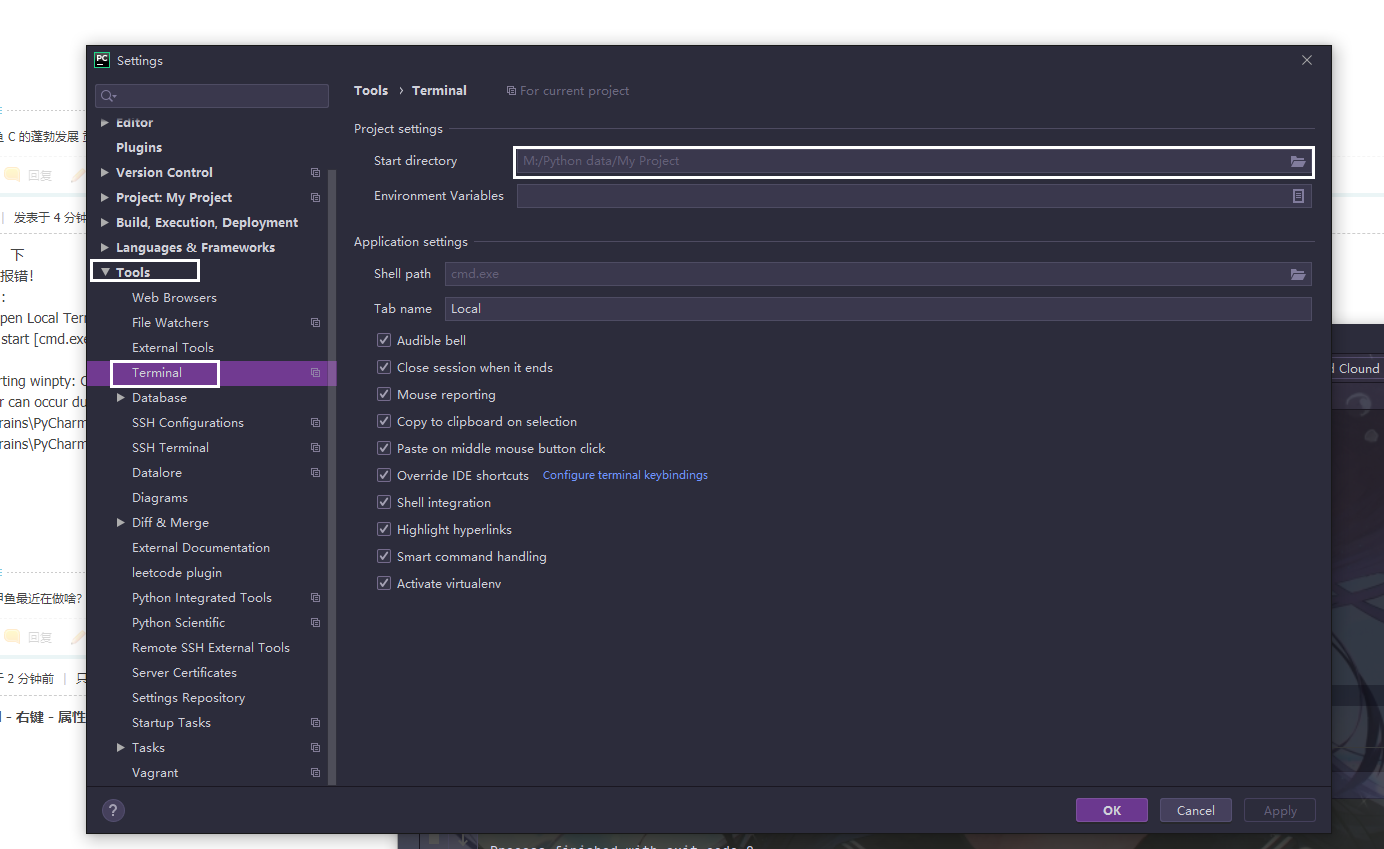Toggle Override IDE shortcuts checkbox
1384x849 pixels.
[384, 476]
